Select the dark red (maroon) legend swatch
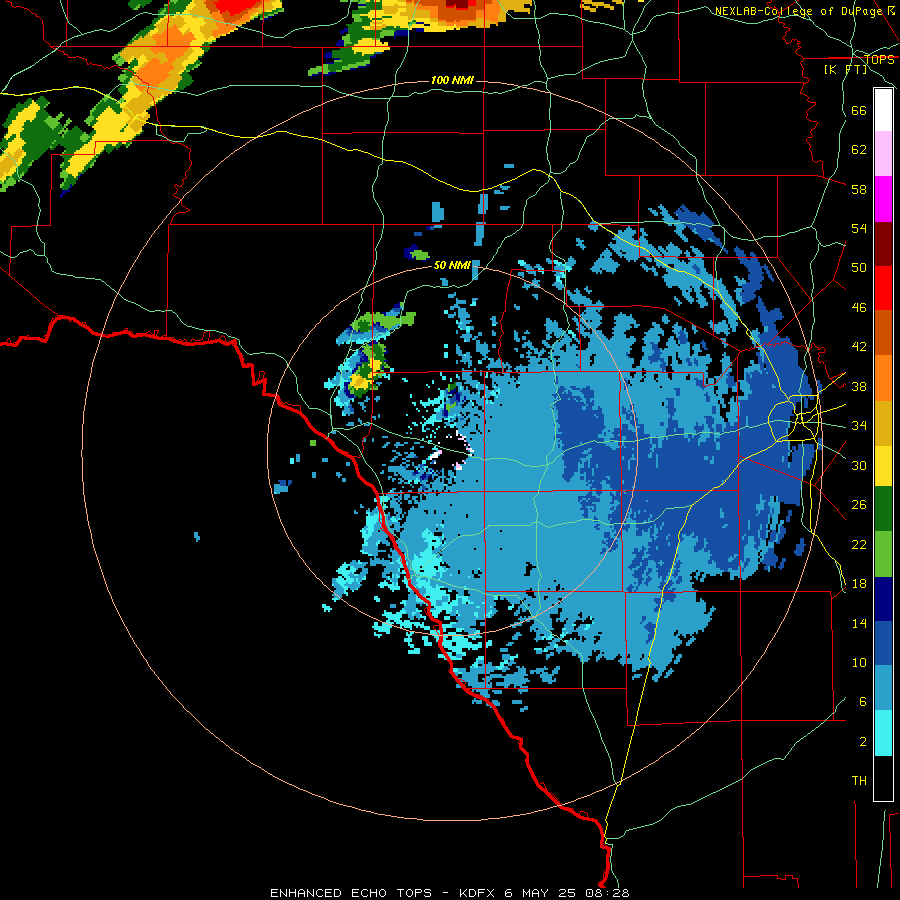The image size is (900, 900). pyautogui.click(x=883, y=244)
